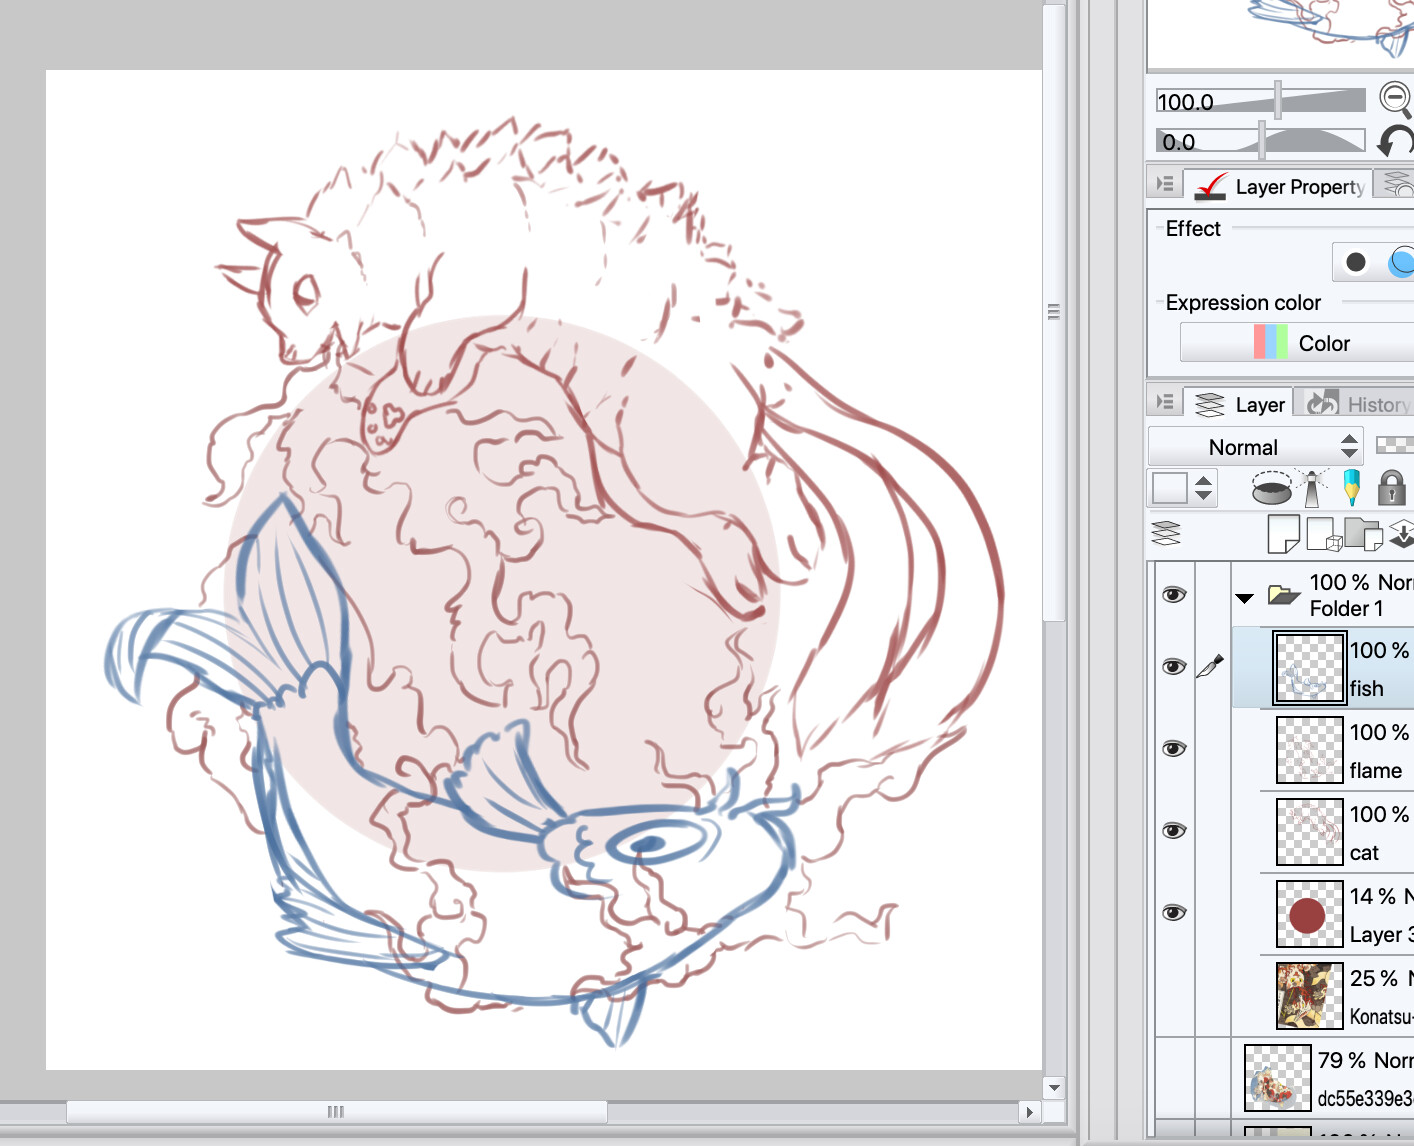This screenshot has width=1414, height=1146.
Task: Select the 'cat' layer name
Action: pos(1364,853)
